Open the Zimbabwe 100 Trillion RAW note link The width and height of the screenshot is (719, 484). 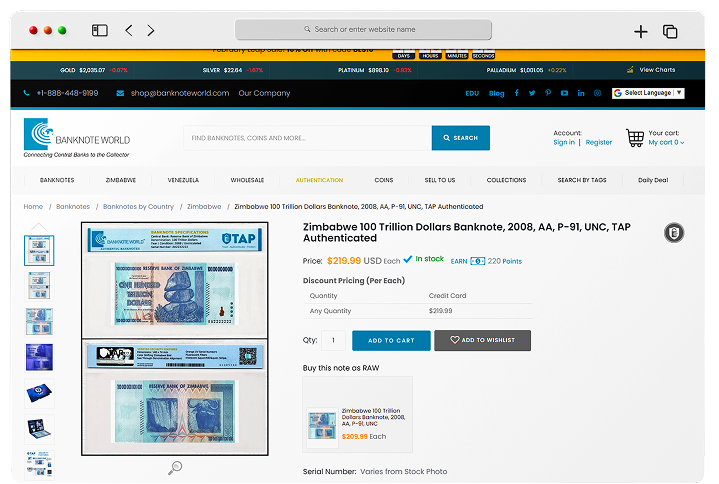tap(373, 417)
